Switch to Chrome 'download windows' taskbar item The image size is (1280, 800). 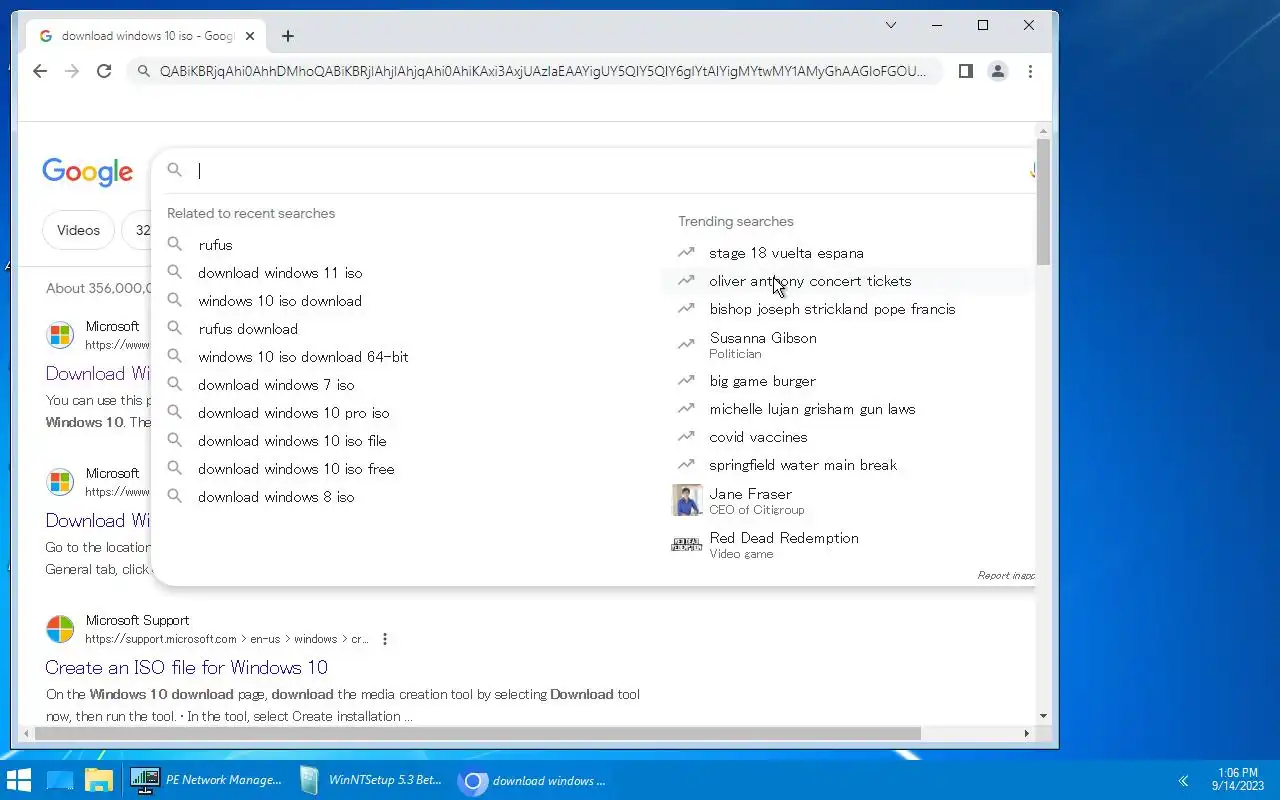pos(534,780)
